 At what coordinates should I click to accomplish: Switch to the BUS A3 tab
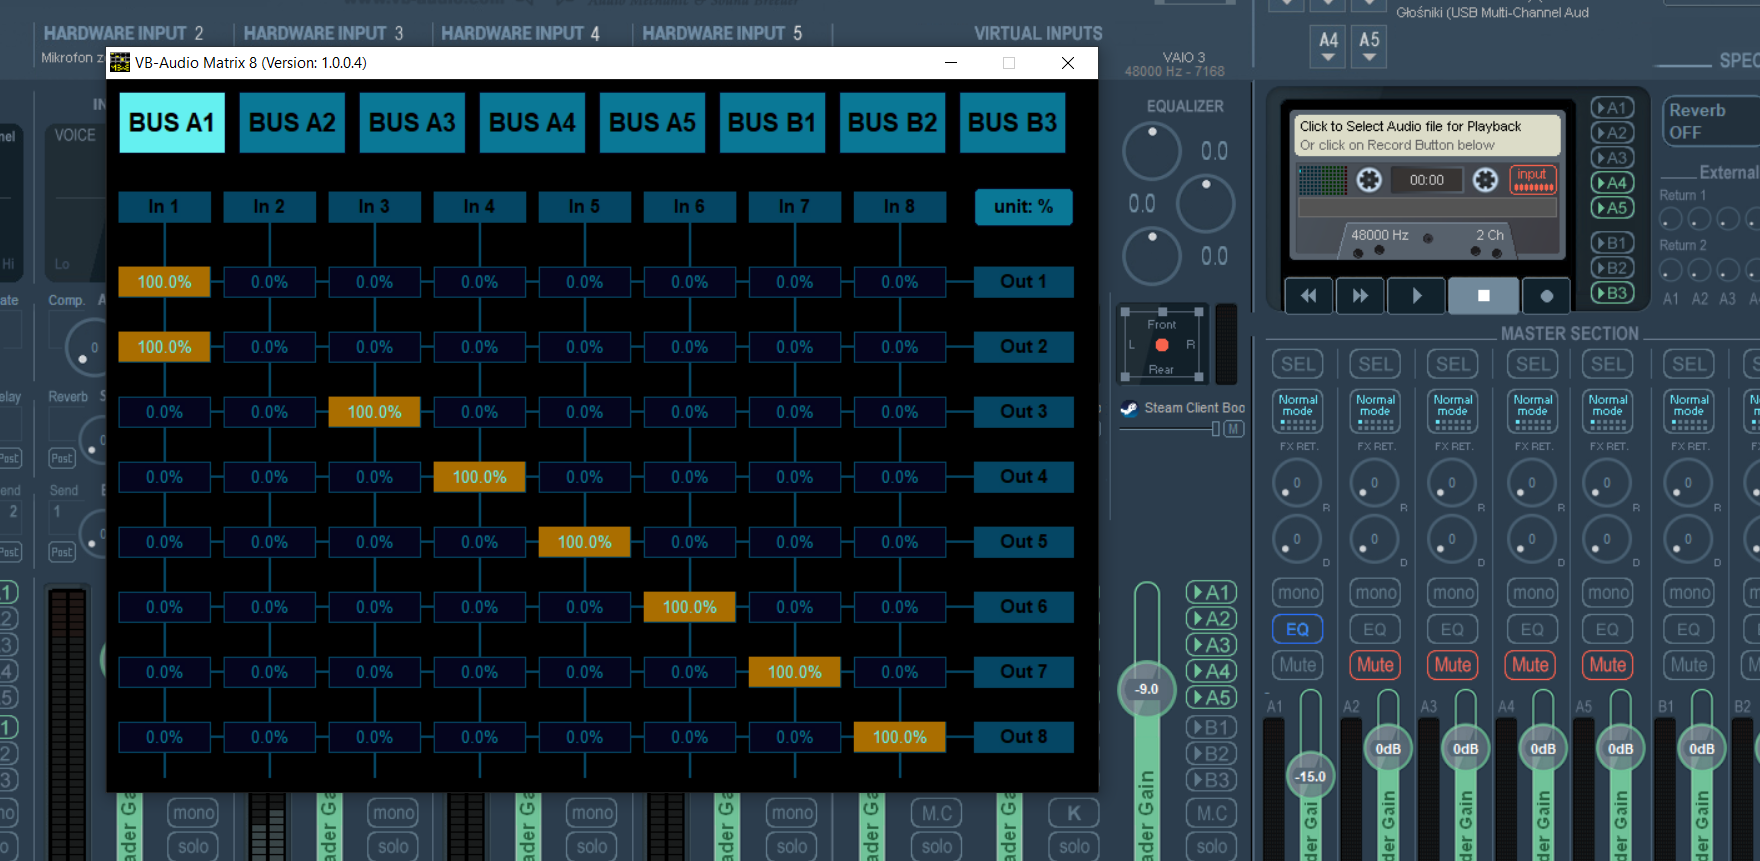pyautogui.click(x=412, y=123)
